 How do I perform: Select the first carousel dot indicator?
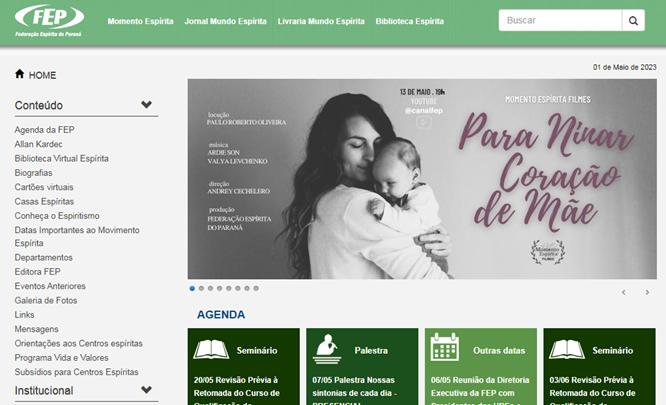[x=192, y=288]
